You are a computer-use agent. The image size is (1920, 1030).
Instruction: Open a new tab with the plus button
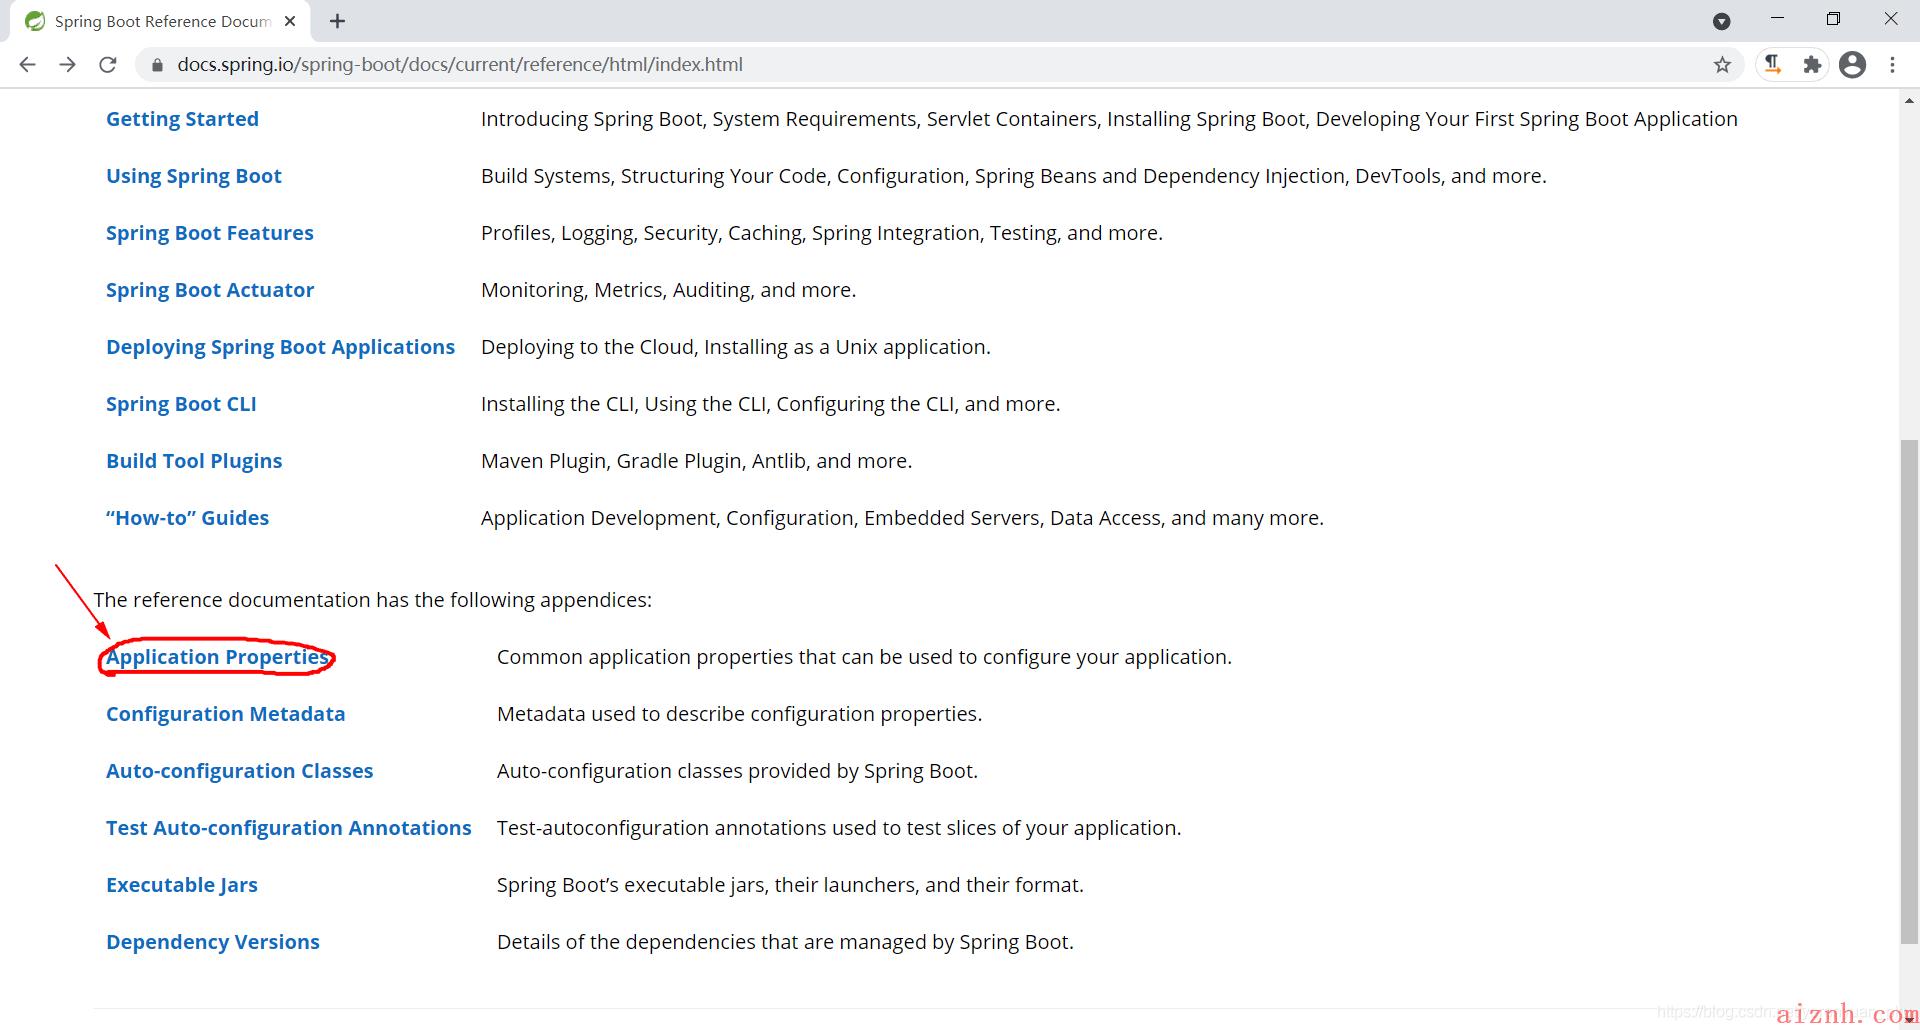pos(338,21)
